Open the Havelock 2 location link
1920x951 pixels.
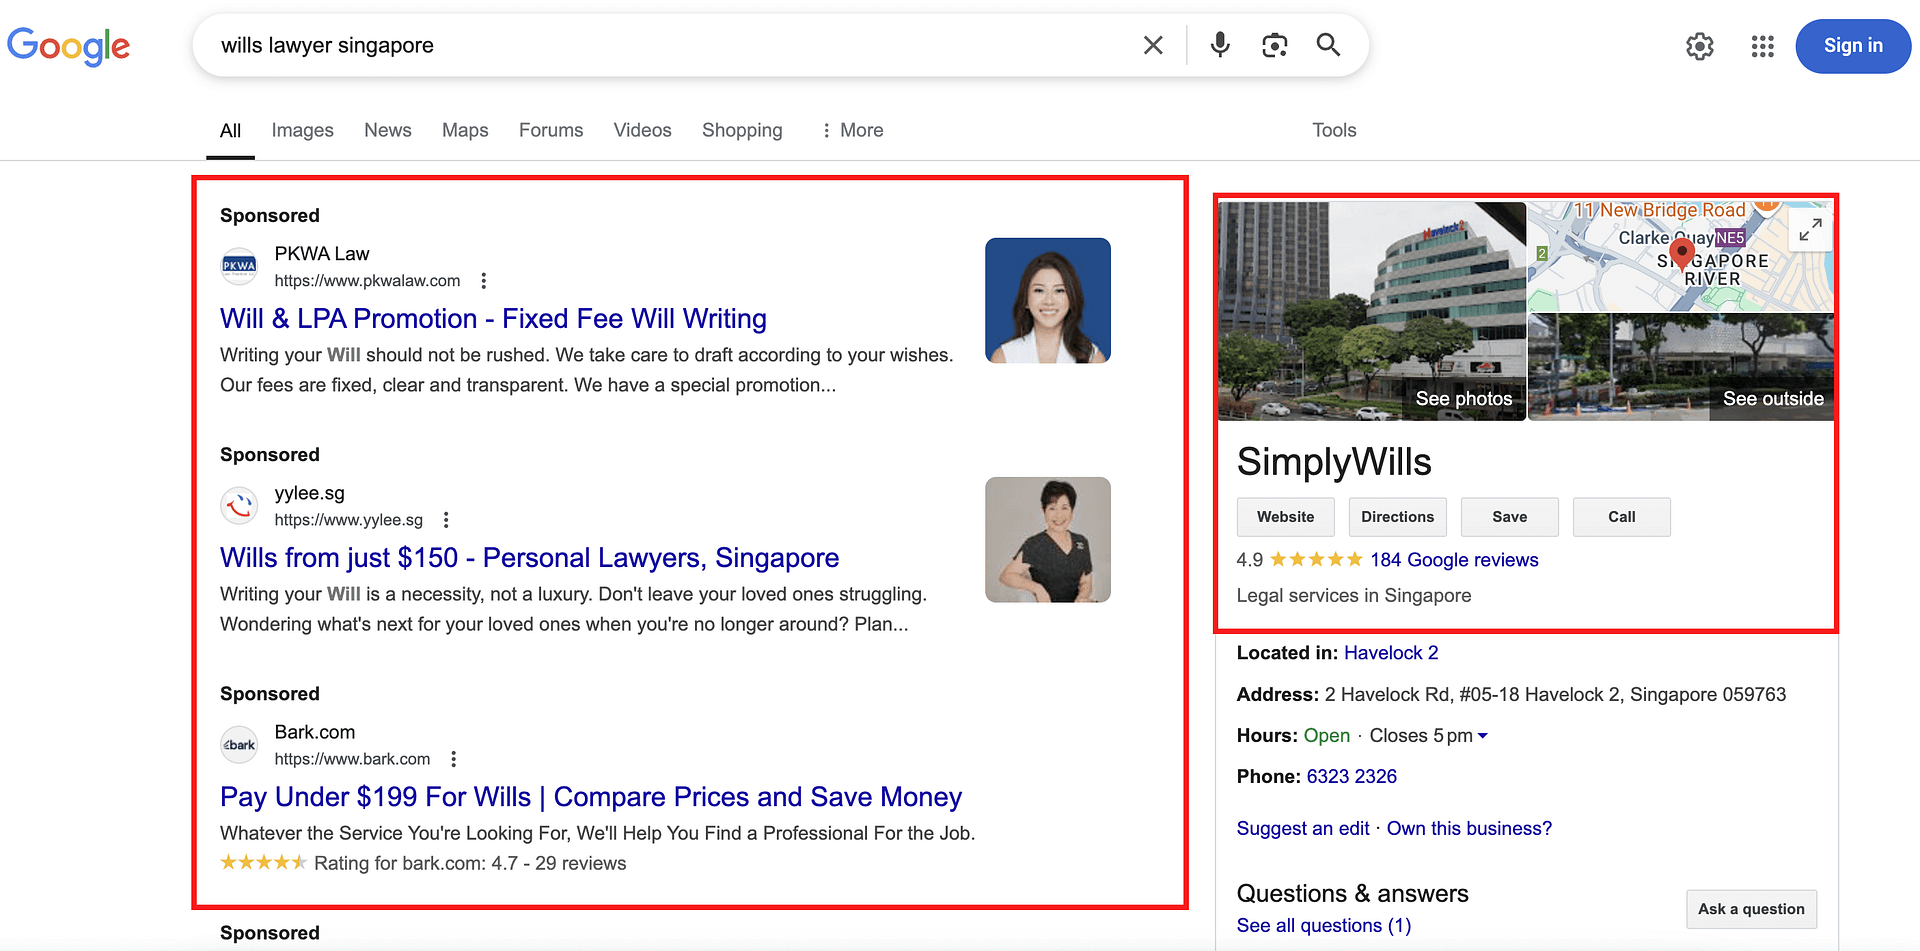[1391, 653]
